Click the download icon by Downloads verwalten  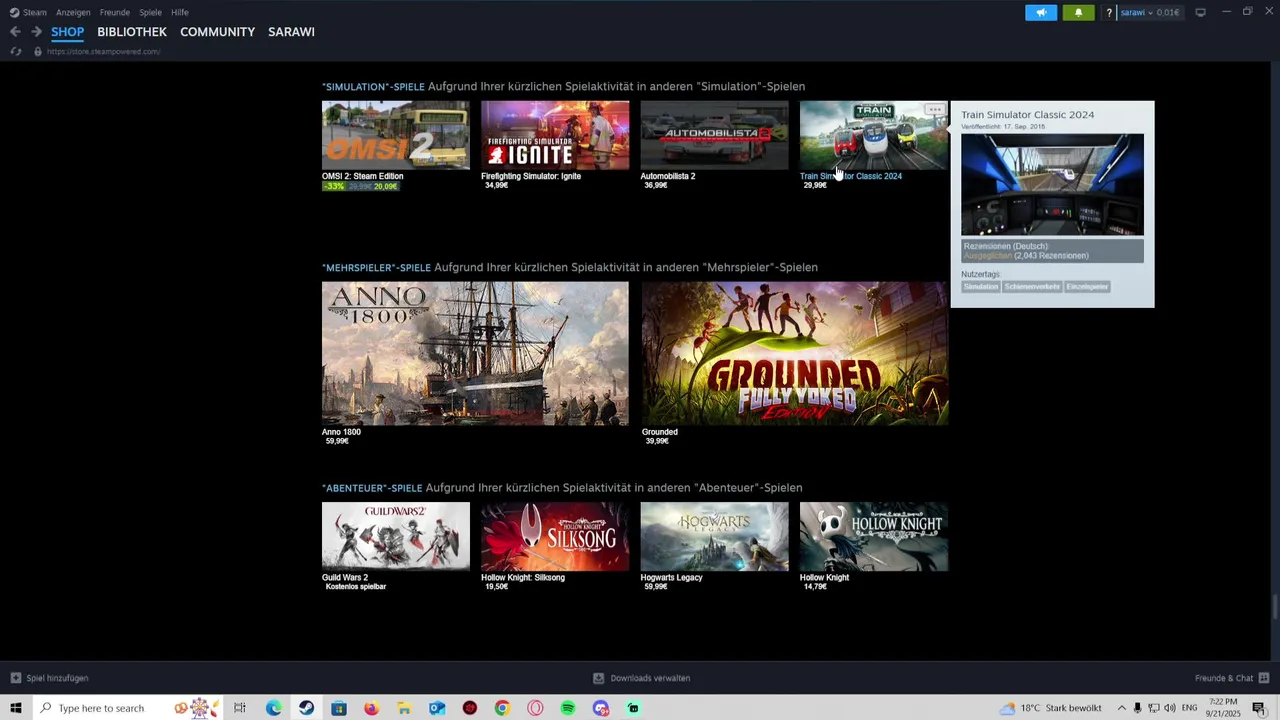coord(599,678)
